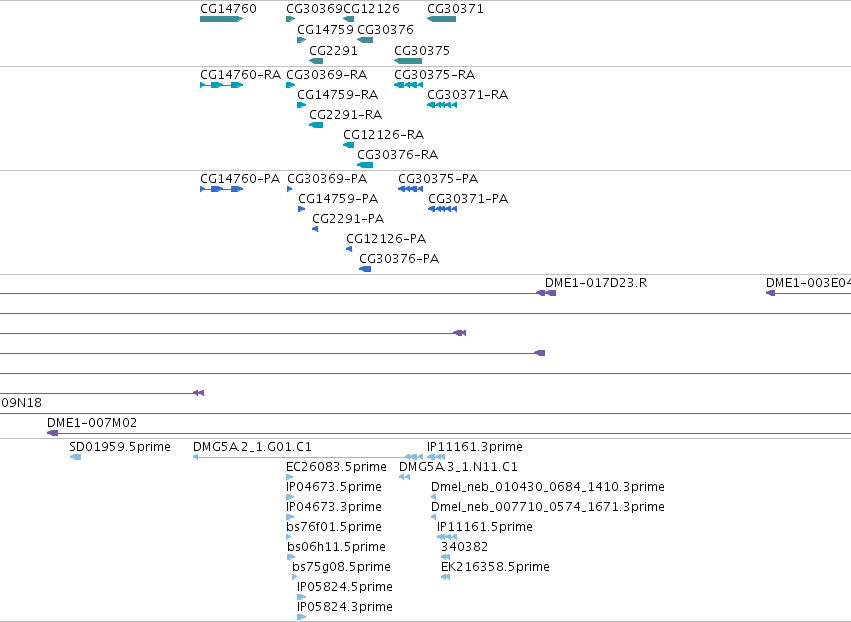Select the CG30371 gene label
This screenshot has height=622, width=851.
(455, 9)
